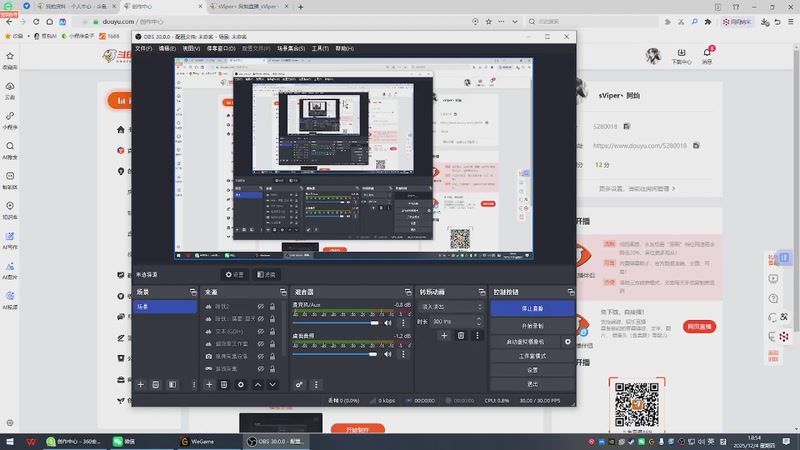This screenshot has width=800, height=450.
Task: Select the highlighted scene item in Scenes list
Action: point(165,307)
